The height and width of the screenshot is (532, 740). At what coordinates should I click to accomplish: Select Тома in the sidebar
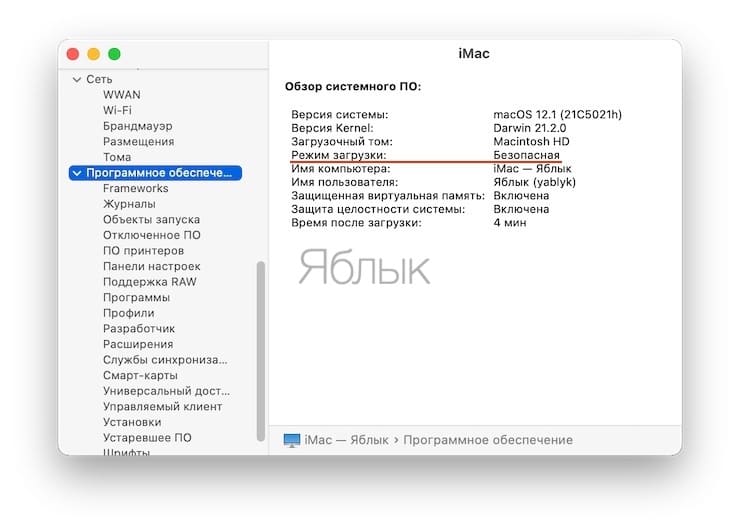117,157
